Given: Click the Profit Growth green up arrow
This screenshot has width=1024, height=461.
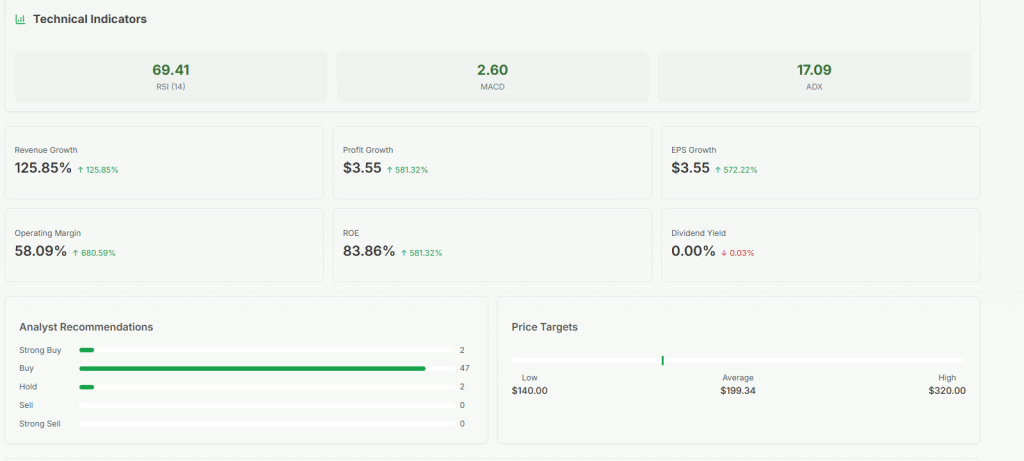Looking at the screenshot, I should click(x=390, y=170).
